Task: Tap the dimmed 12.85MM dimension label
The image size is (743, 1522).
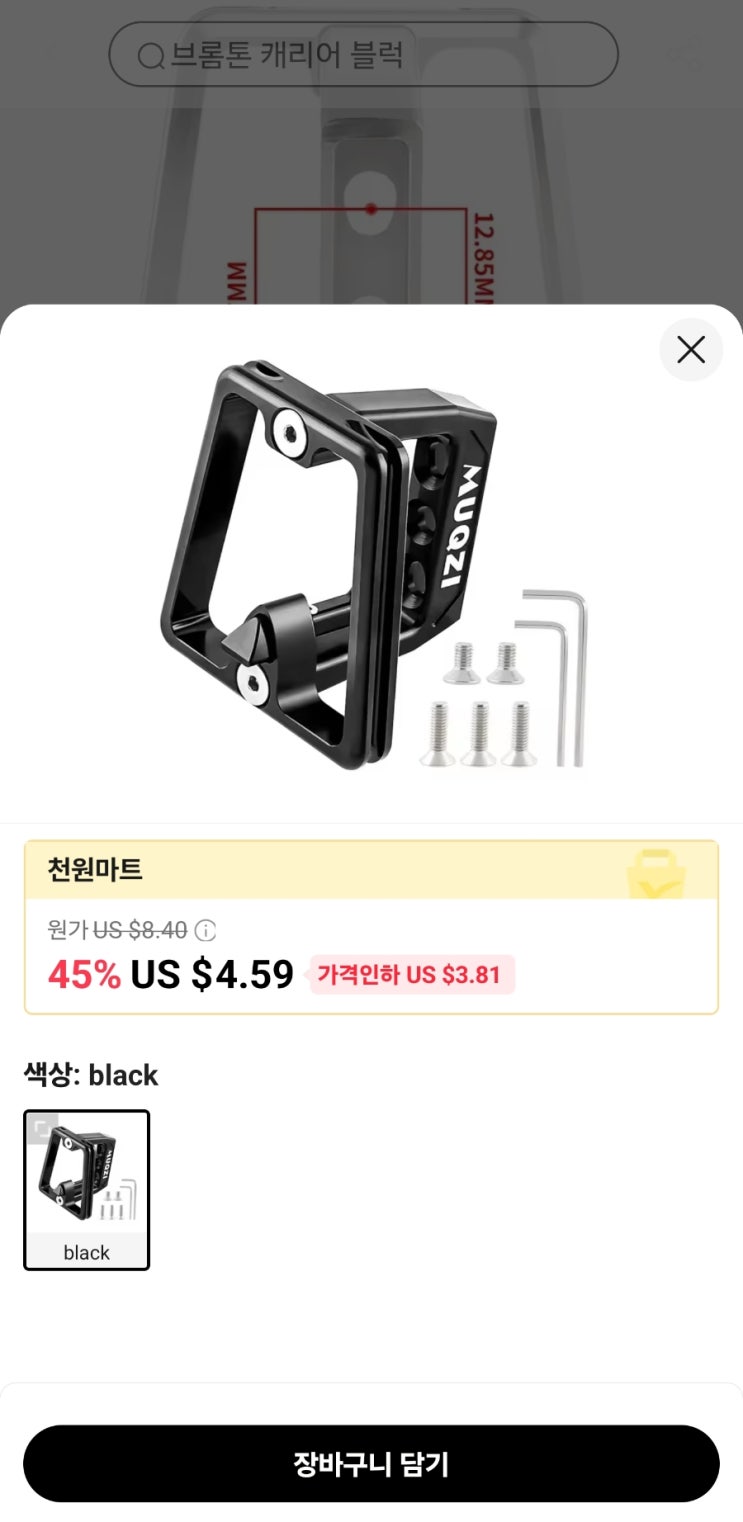Action: (x=484, y=258)
